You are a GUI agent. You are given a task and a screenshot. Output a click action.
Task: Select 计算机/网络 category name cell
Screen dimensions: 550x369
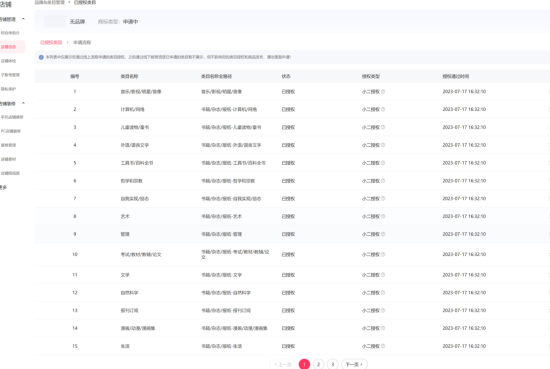click(133, 109)
